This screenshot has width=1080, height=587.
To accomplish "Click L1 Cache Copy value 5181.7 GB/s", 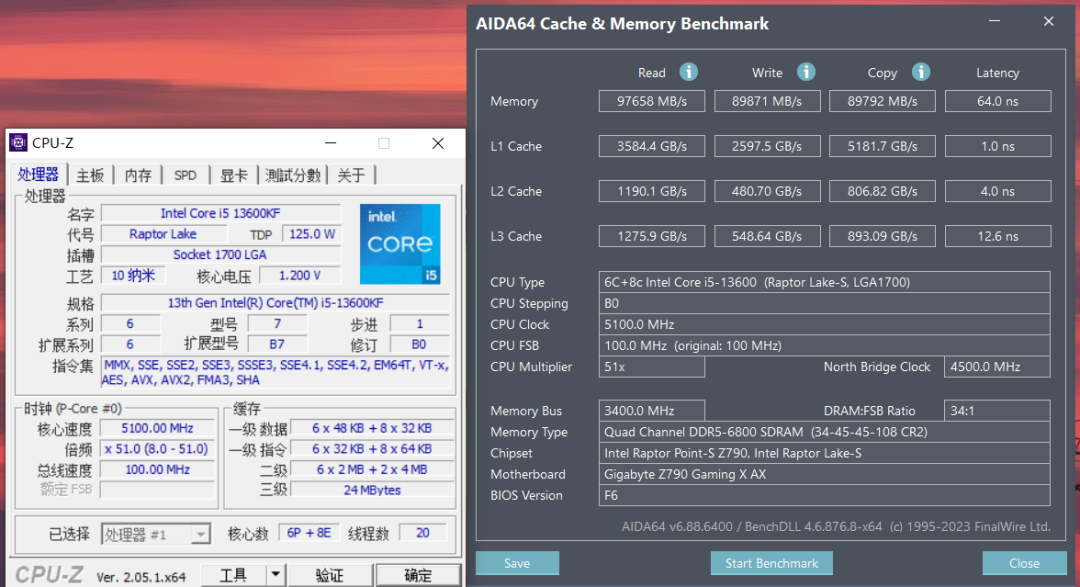I will [882, 146].
